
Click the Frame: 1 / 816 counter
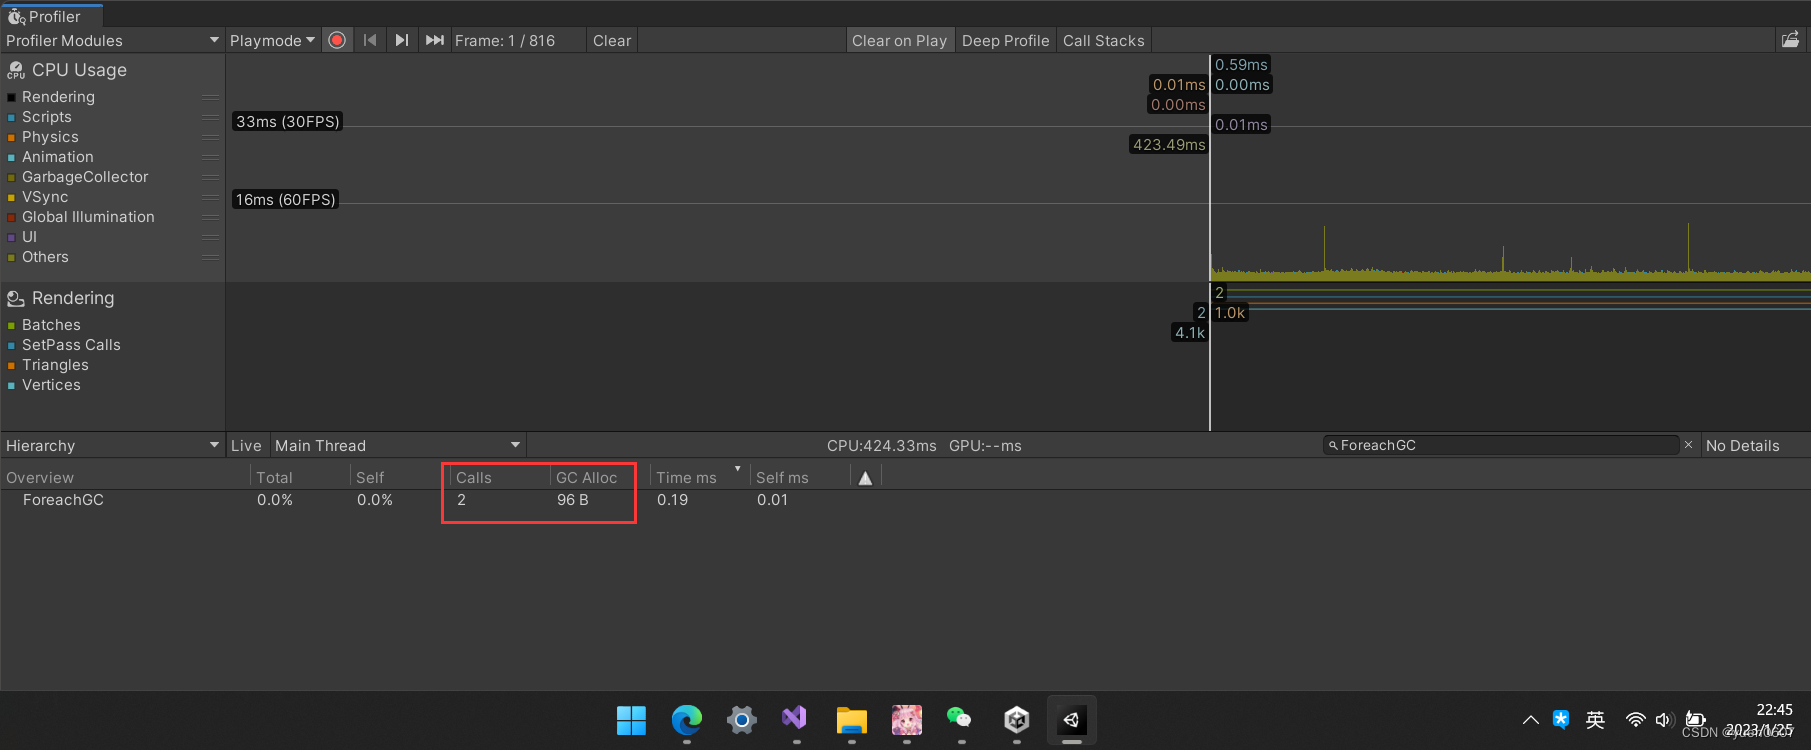tap(505, 40)
